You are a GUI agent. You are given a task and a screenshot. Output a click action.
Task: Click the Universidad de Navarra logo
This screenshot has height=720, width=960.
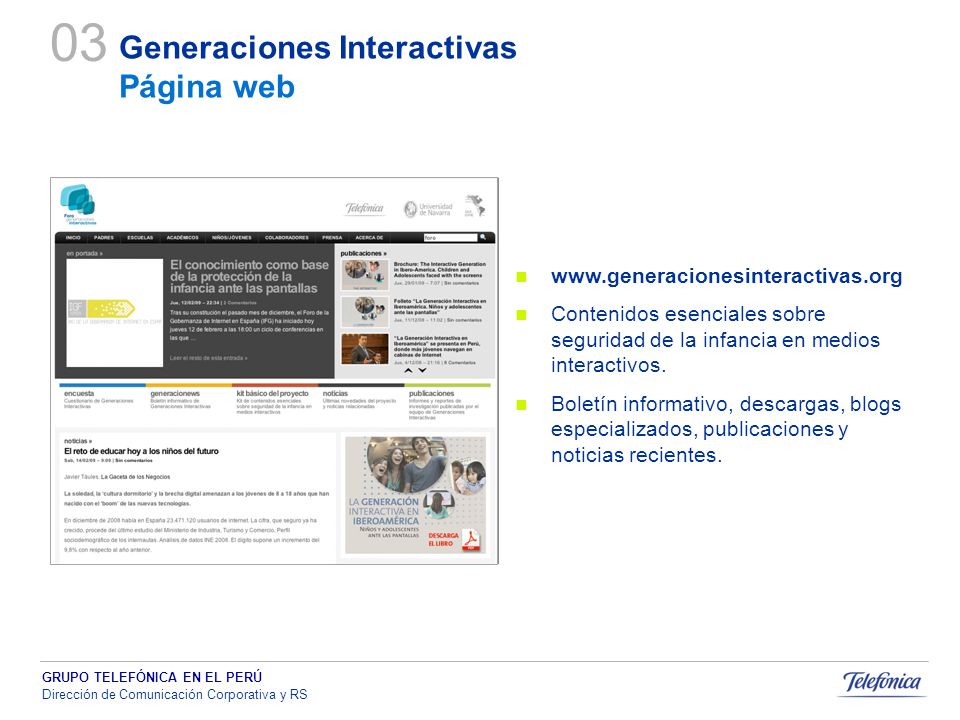[427, 209]
